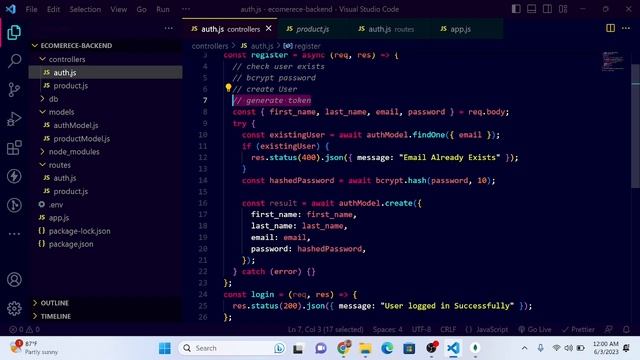The height and width of the screenshot is (360, 640).
Task: Open the File menu
Action: (x=31, y=9)
